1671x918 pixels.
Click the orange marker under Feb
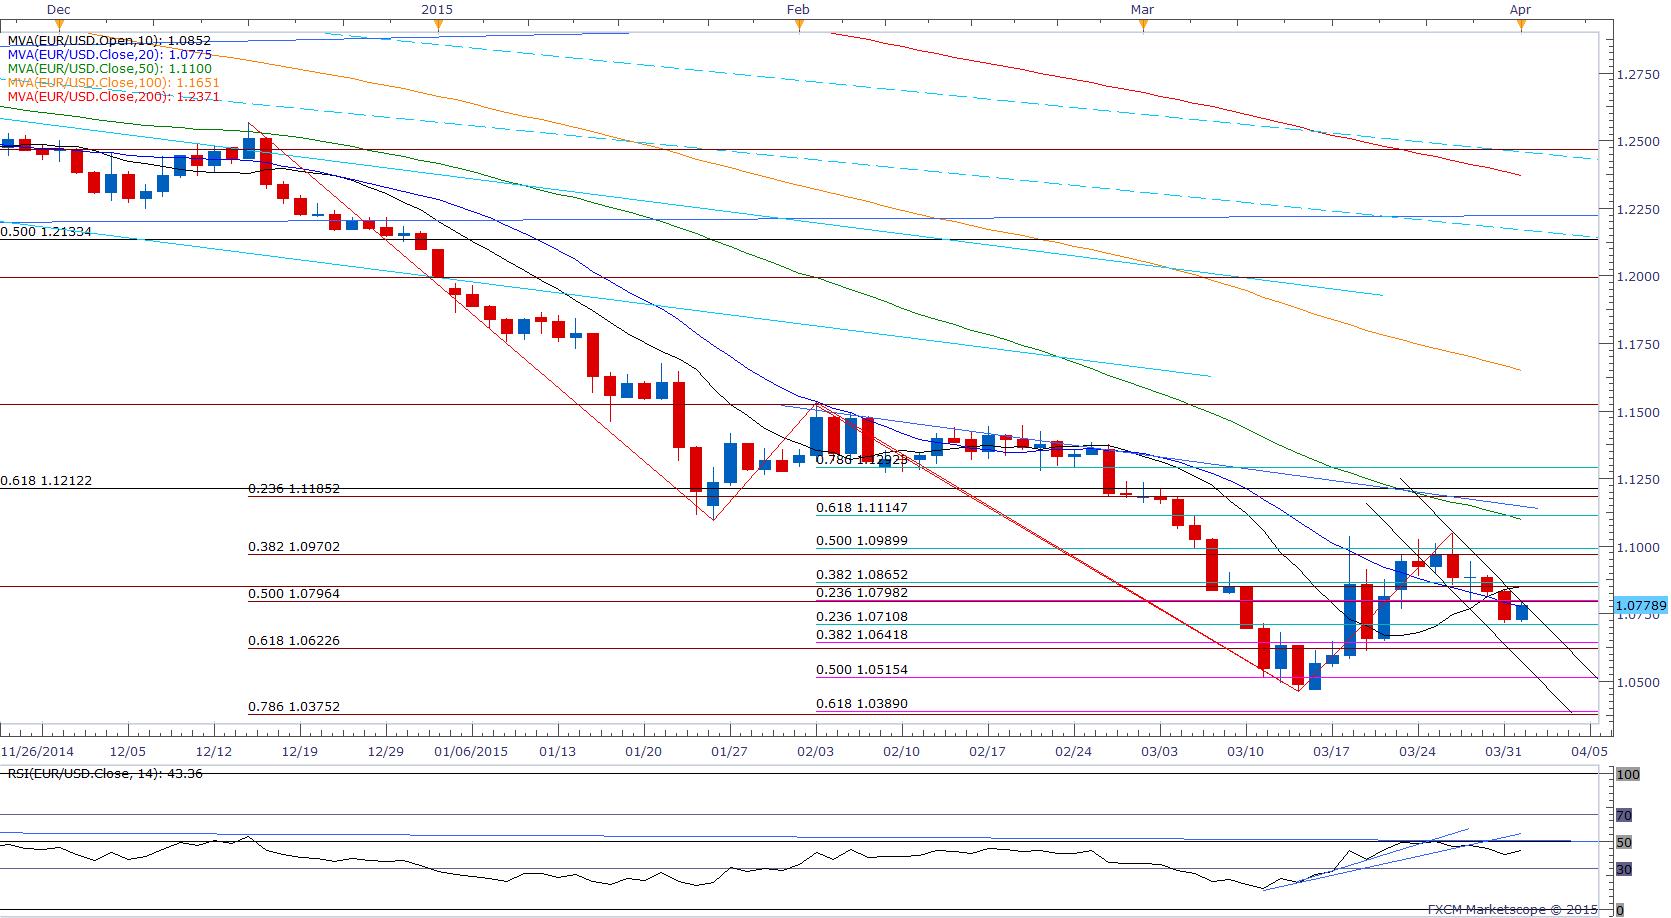pyautogui.click(x=799, y=26)
